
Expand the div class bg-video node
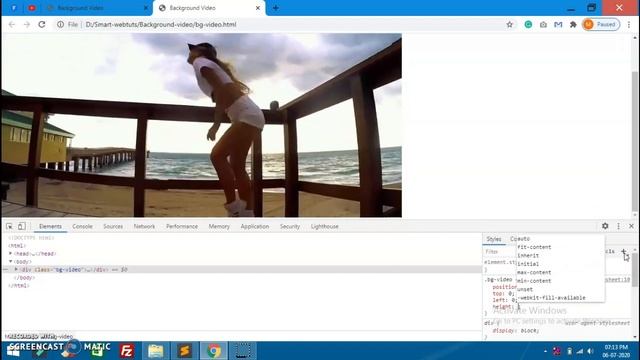pyautogui.click(x=16, y=269)
